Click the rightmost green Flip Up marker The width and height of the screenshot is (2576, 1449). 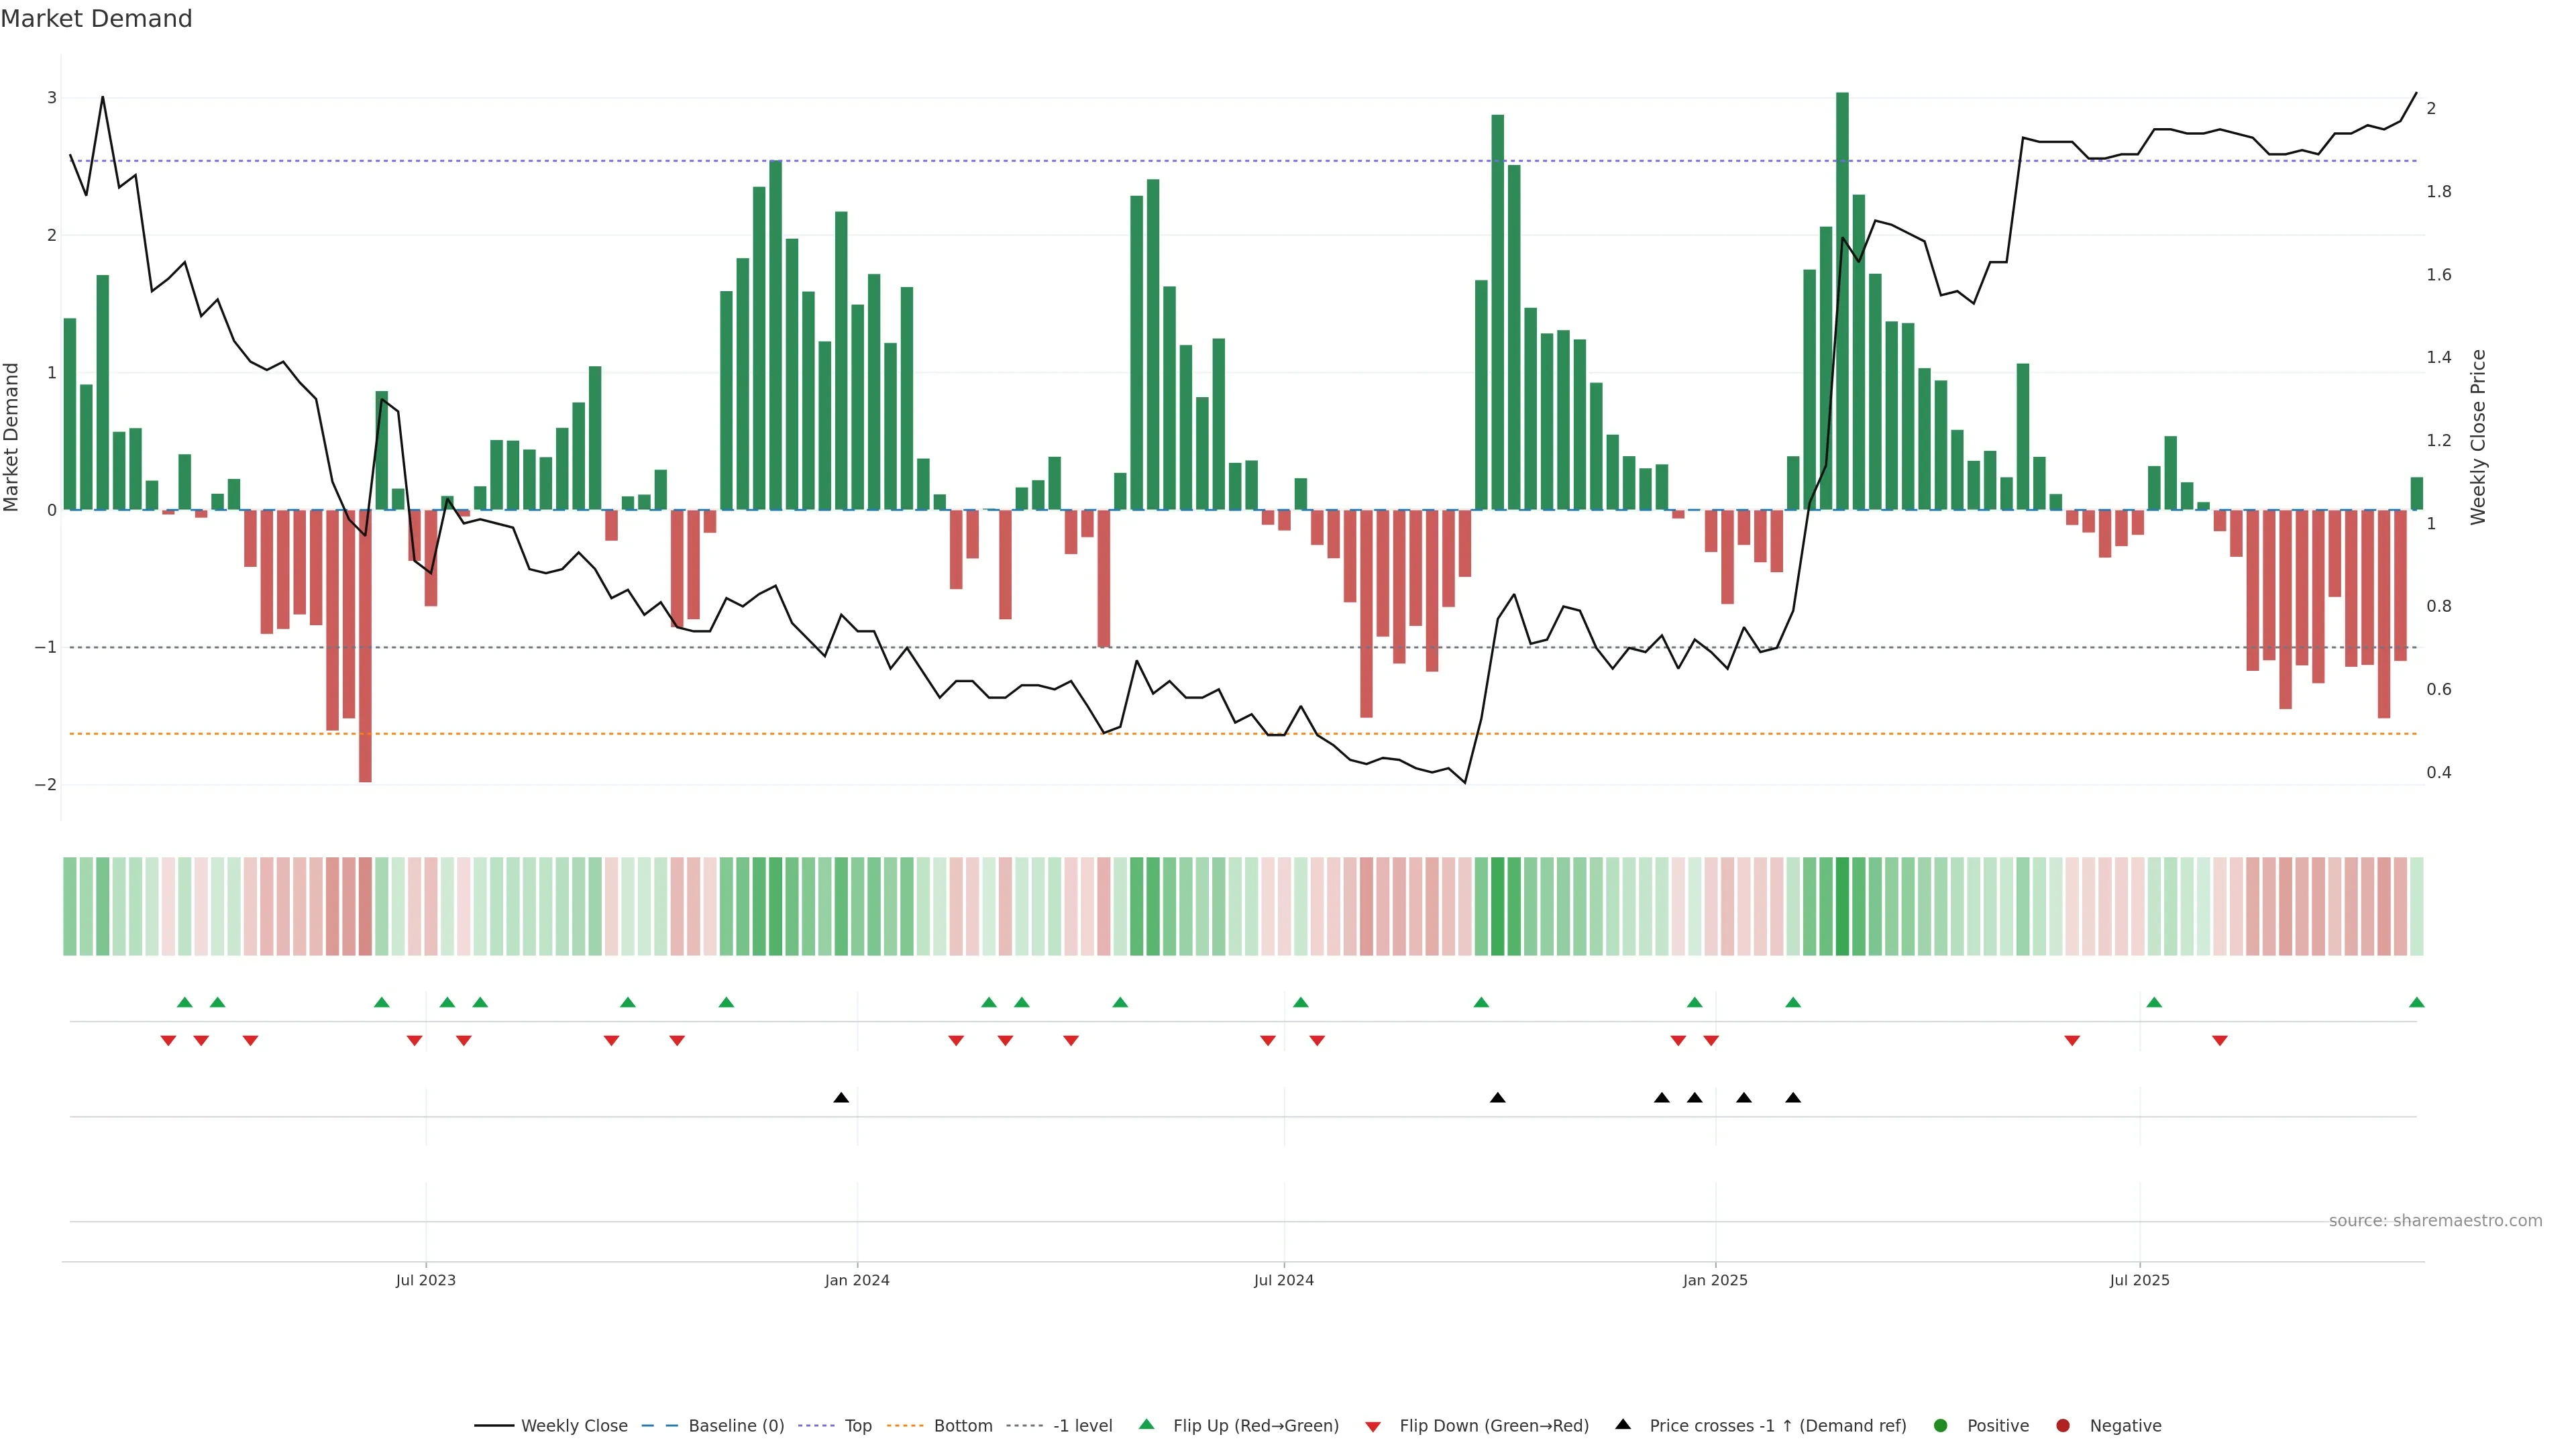point(2417,1002)
